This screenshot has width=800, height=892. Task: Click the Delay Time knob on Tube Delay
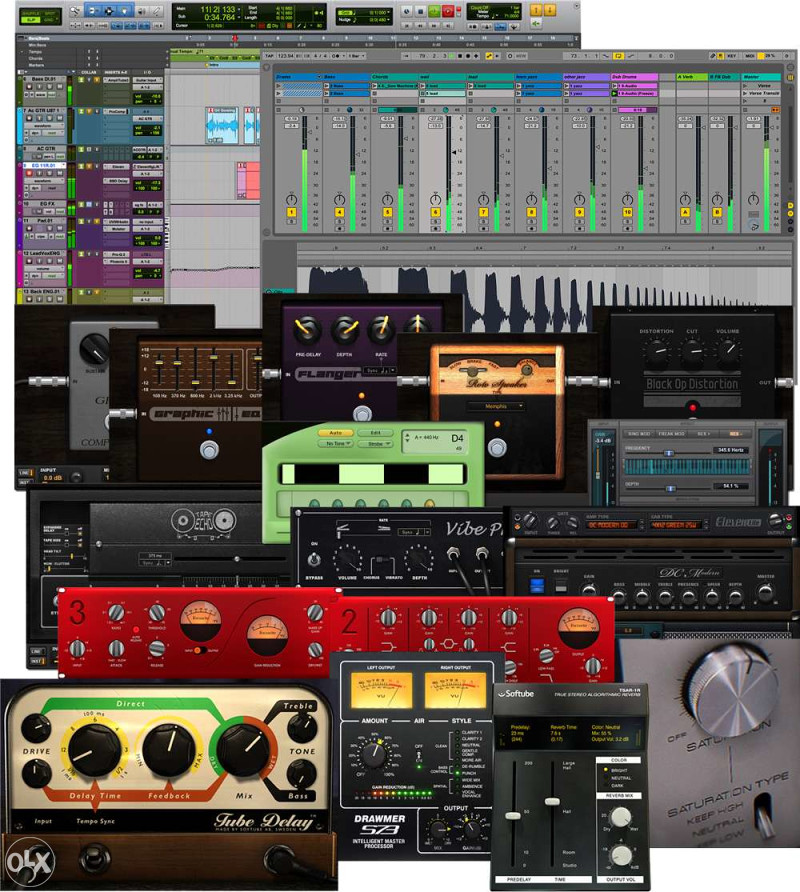94,750
